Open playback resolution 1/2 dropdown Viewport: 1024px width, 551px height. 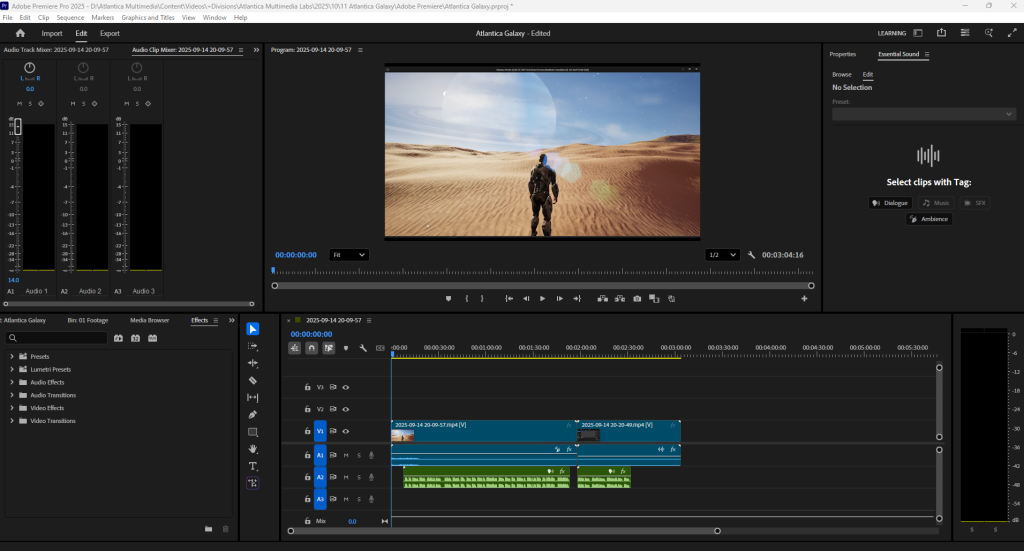(722, 255)
